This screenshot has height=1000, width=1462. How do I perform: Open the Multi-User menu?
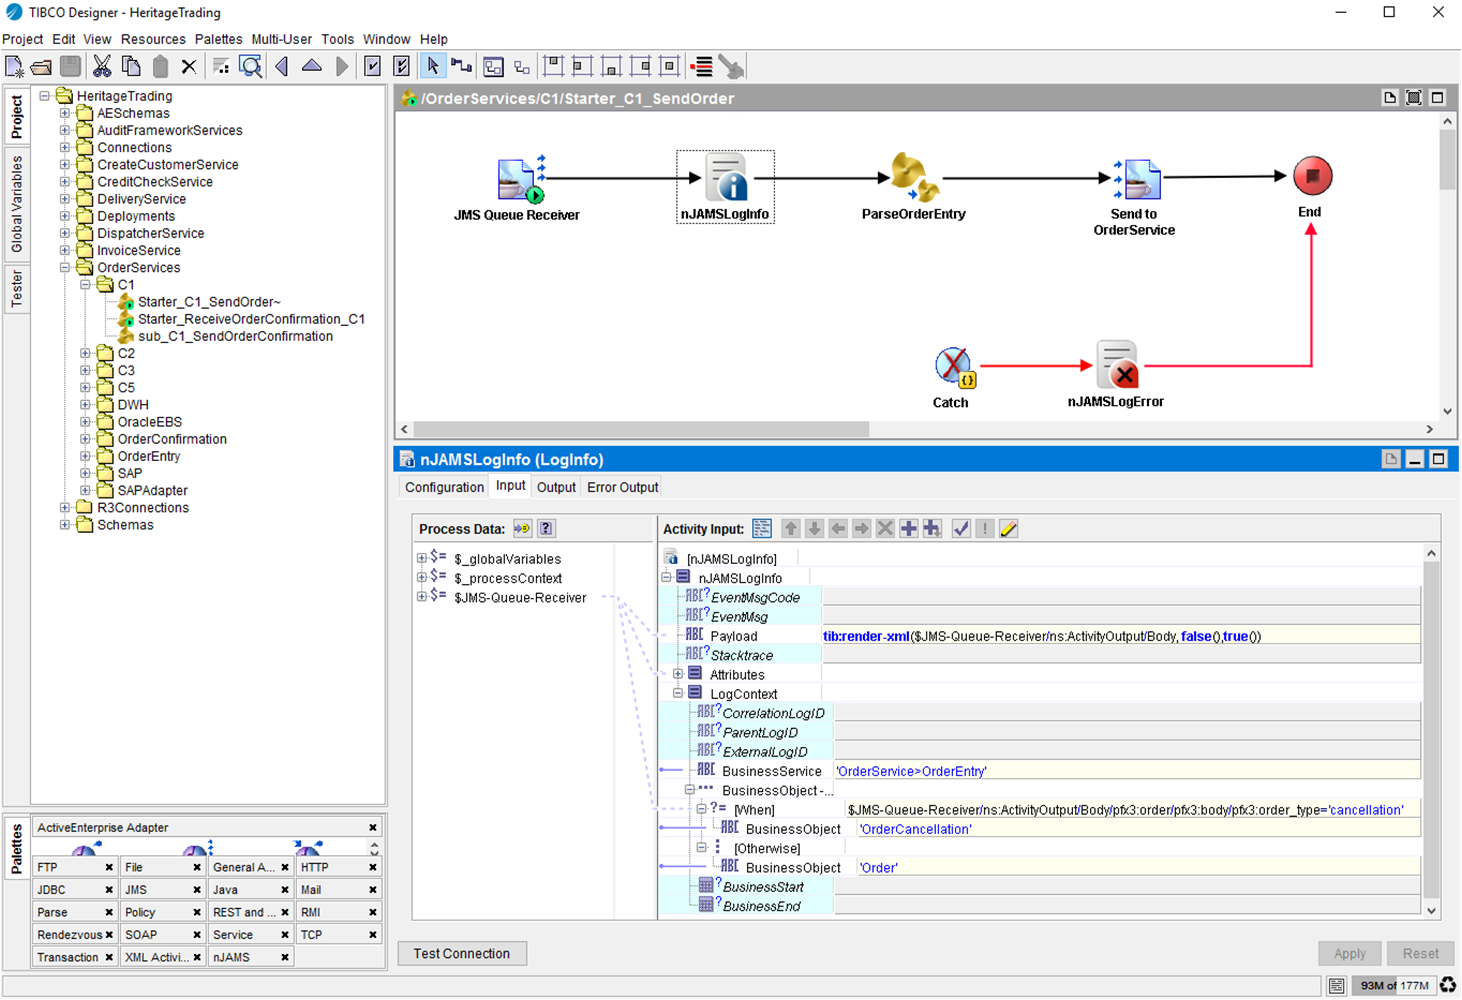(281, 39)
